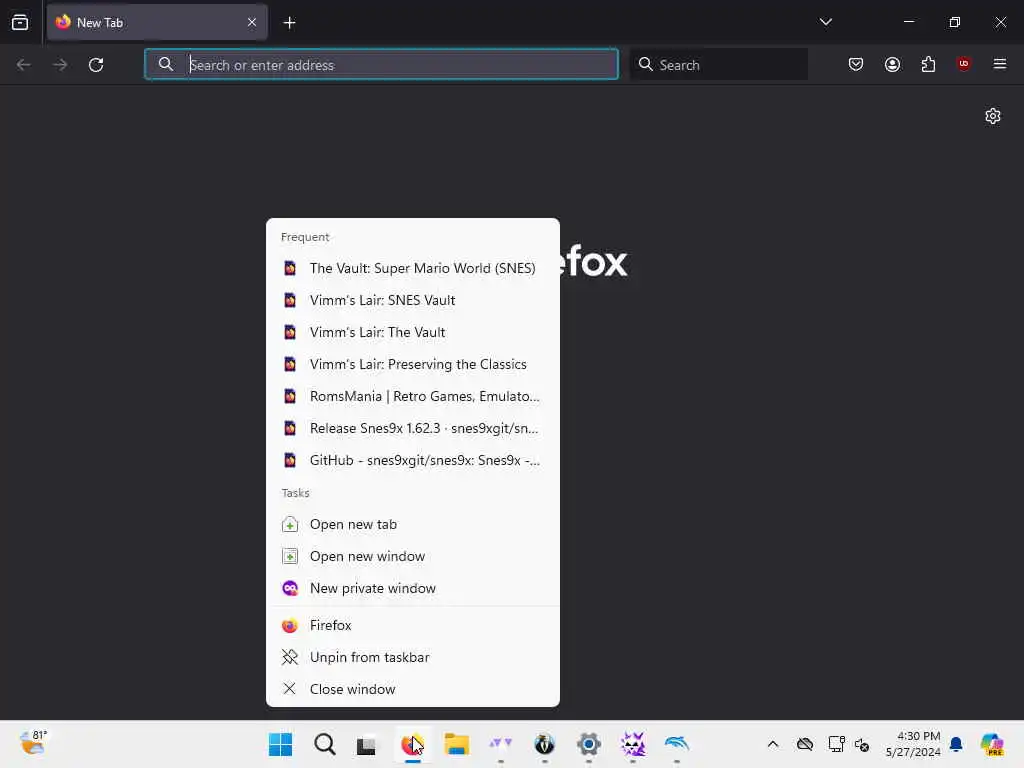The image size is (1024, 768).
Task: Open RomsMania Retro Games entry
Action: click(x=413, y=396)
